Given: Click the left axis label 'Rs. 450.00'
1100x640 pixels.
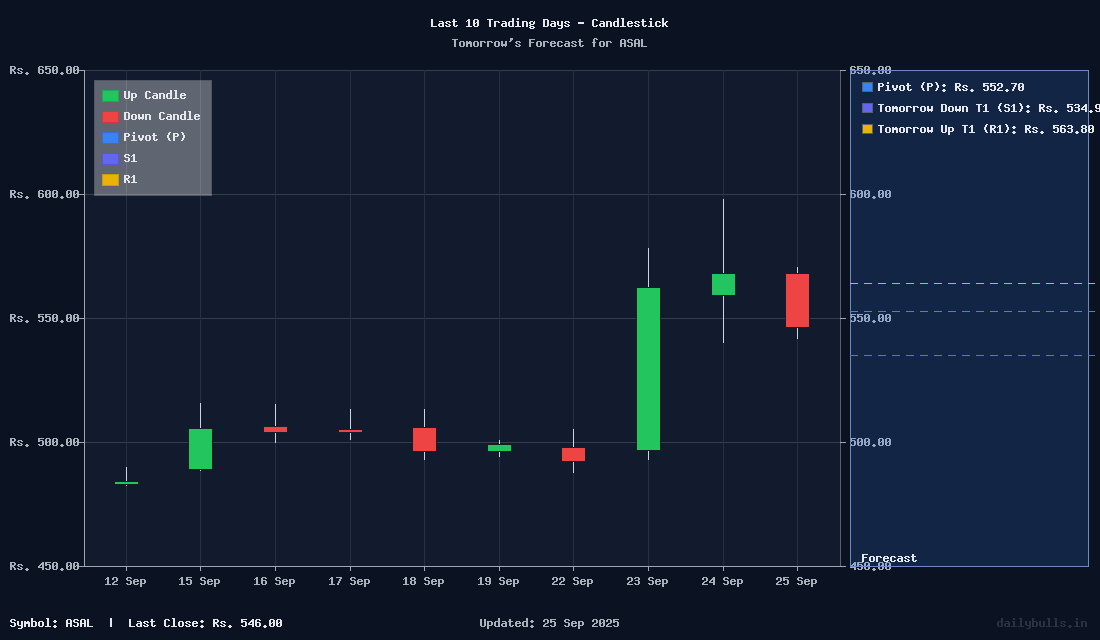Looking at the screenshot, I should pyautogui.click(x=45, y=566).
